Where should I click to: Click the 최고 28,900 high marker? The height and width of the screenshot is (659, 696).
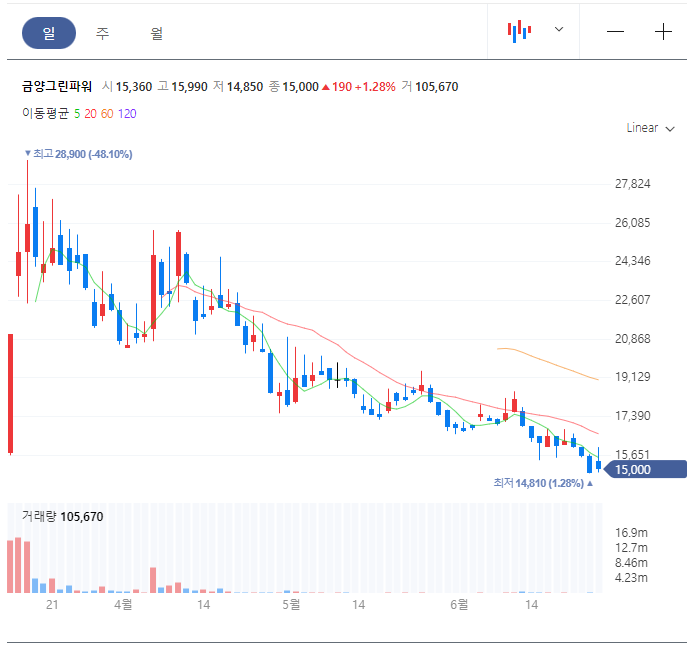coord(79,154)
